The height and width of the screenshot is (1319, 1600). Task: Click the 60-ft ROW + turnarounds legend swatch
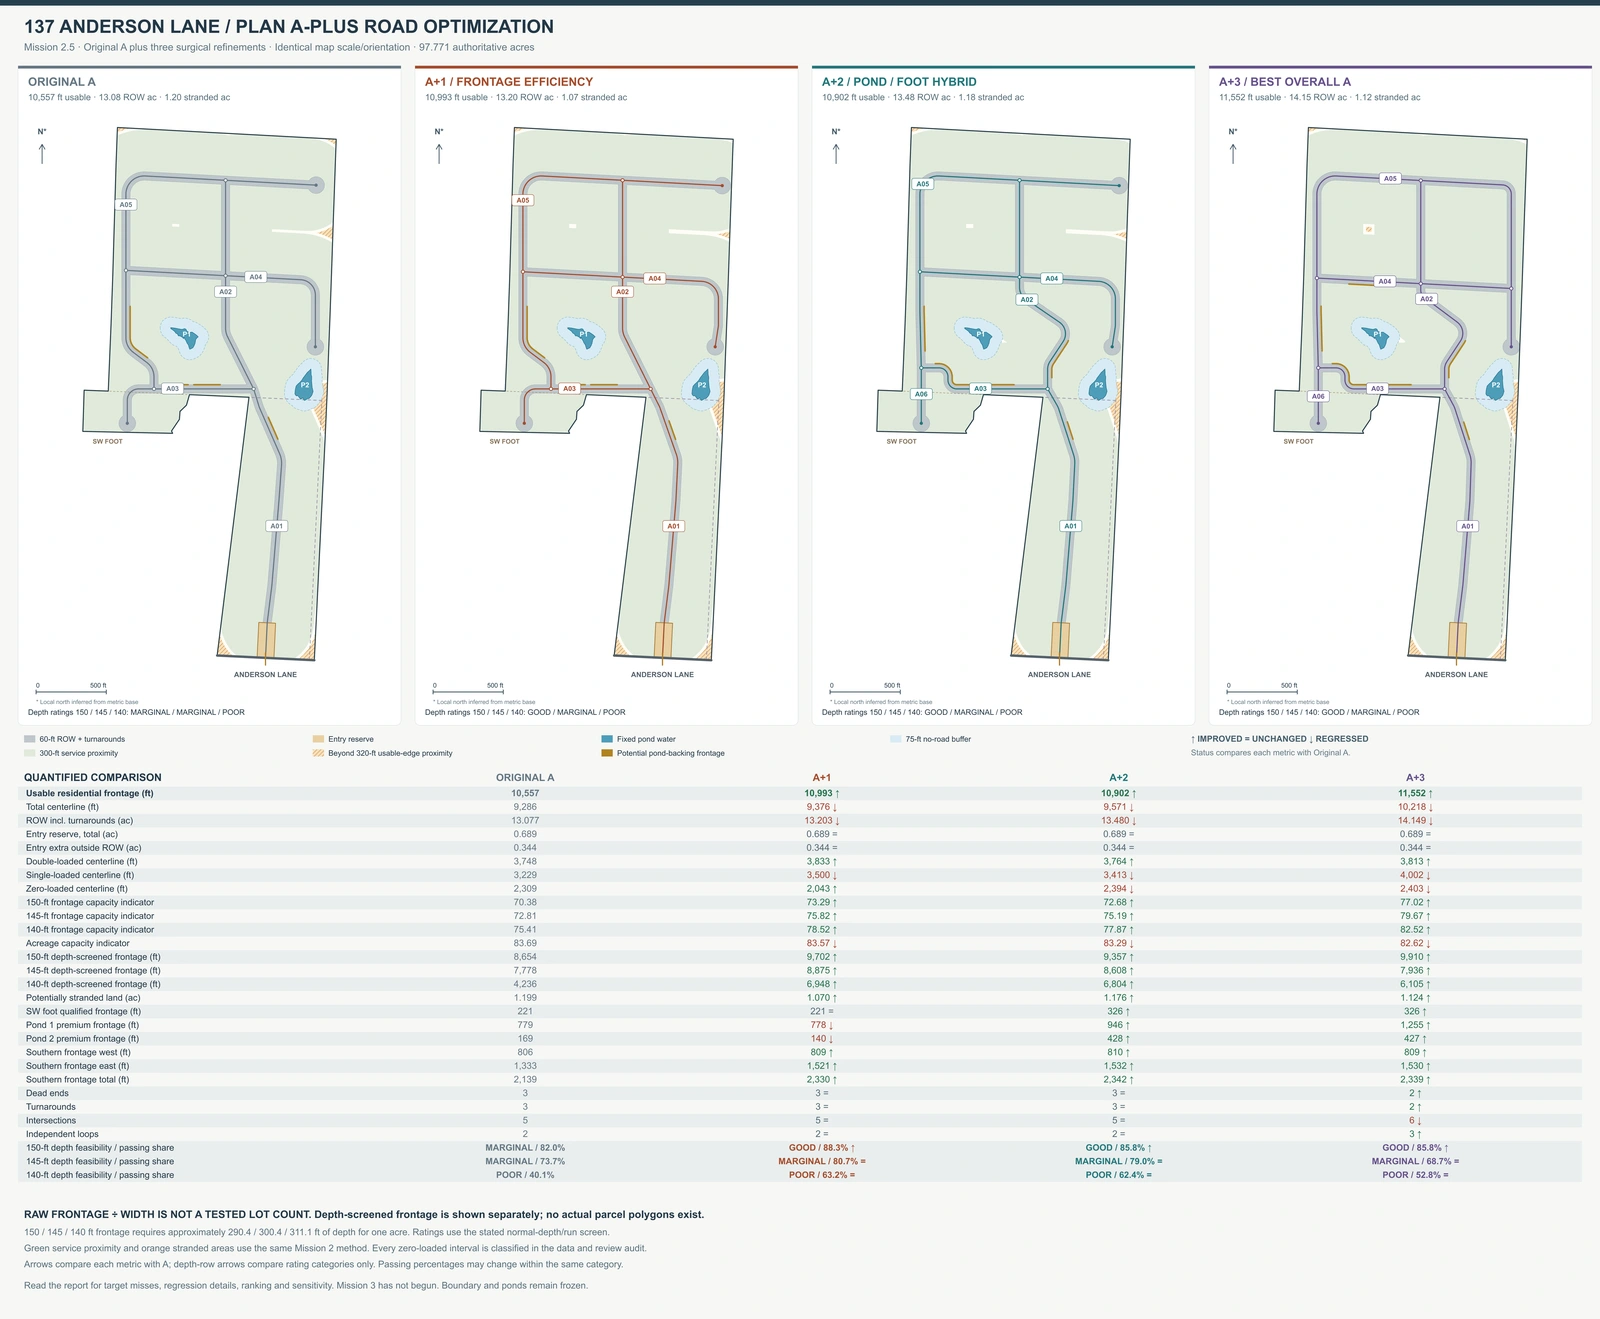click(x=29, y=739)
